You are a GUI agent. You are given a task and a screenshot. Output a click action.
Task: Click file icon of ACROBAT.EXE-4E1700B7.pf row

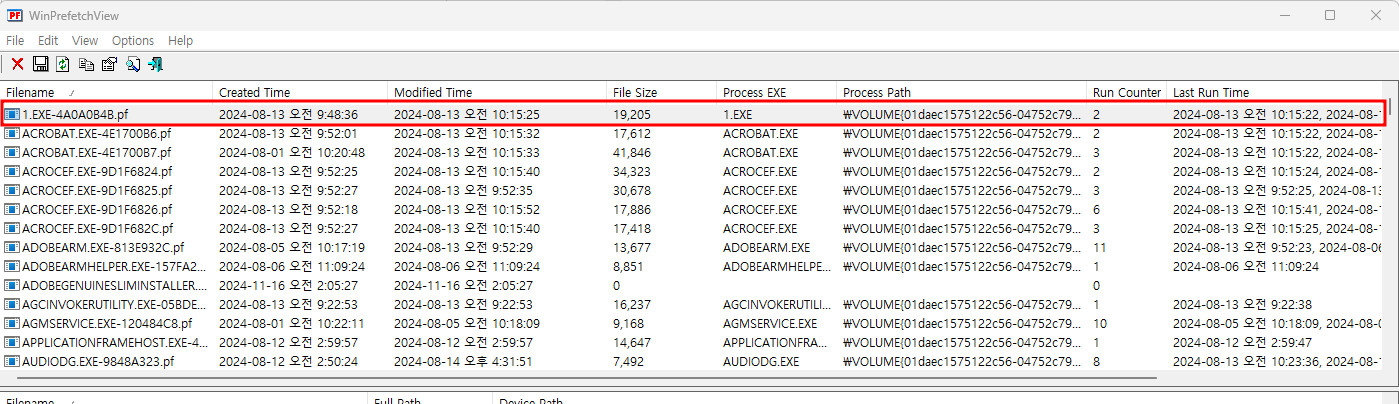pos(12,152)
